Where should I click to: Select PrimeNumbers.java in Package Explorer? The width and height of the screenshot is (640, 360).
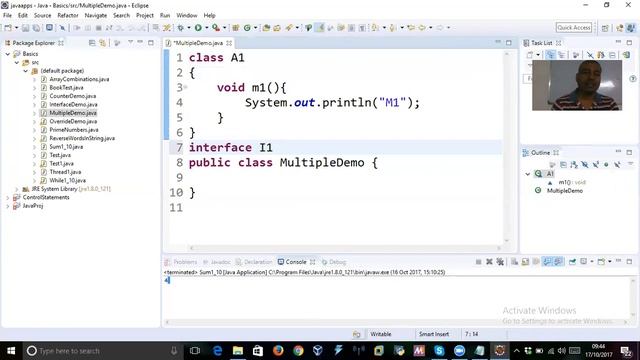click(73, 130)
